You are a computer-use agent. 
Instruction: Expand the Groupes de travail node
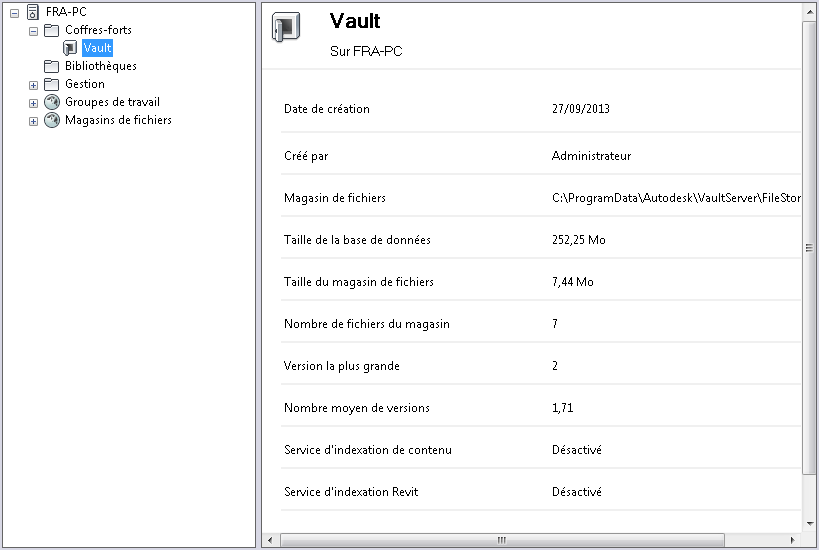33,102
